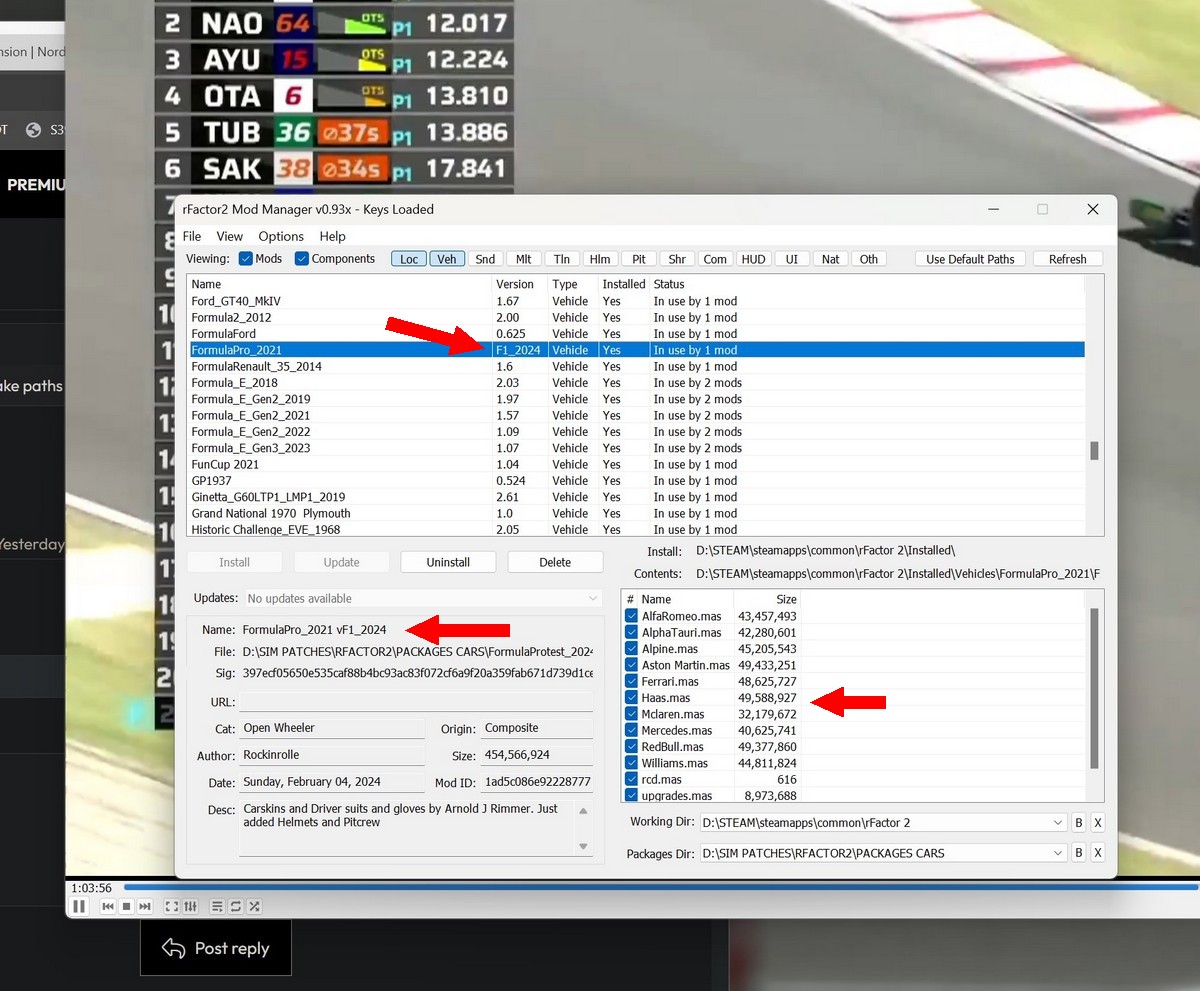Select the Ford_GT40_MkIV row

(x=637, y=301)
